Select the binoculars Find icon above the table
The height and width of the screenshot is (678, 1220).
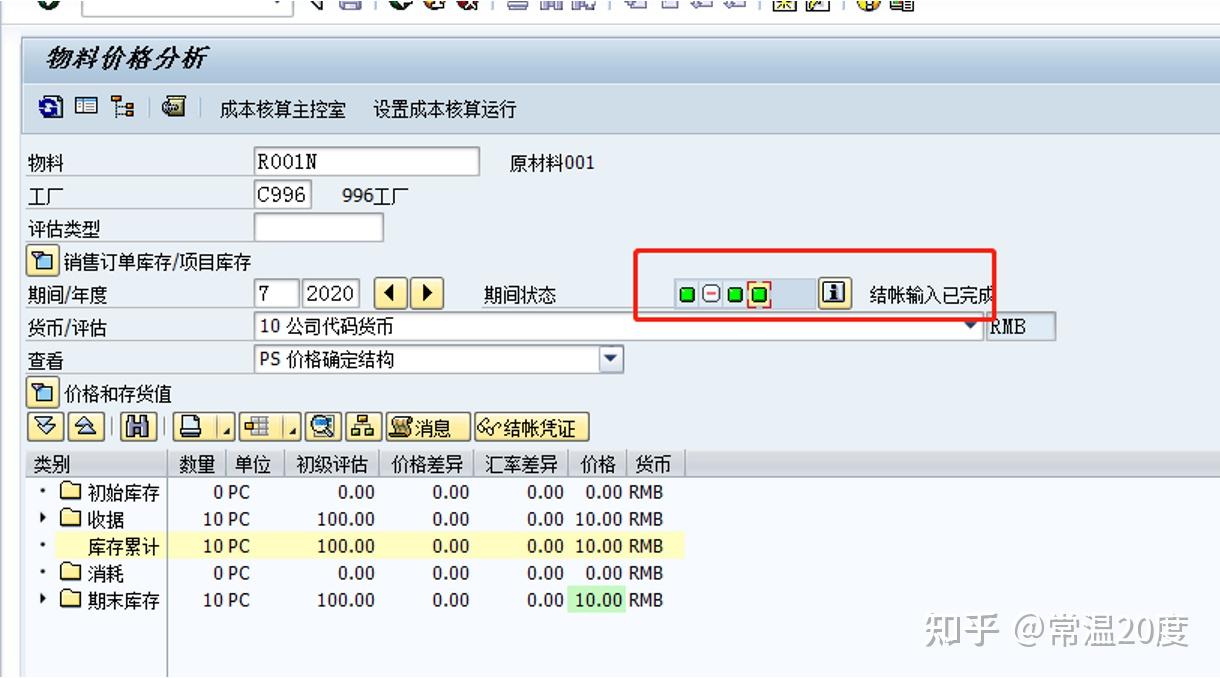coord(138,426)
